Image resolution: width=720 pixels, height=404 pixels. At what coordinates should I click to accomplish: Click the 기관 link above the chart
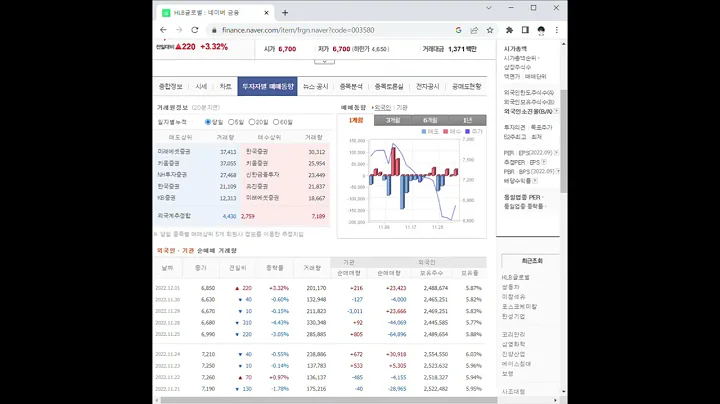(x=402, y=107)
